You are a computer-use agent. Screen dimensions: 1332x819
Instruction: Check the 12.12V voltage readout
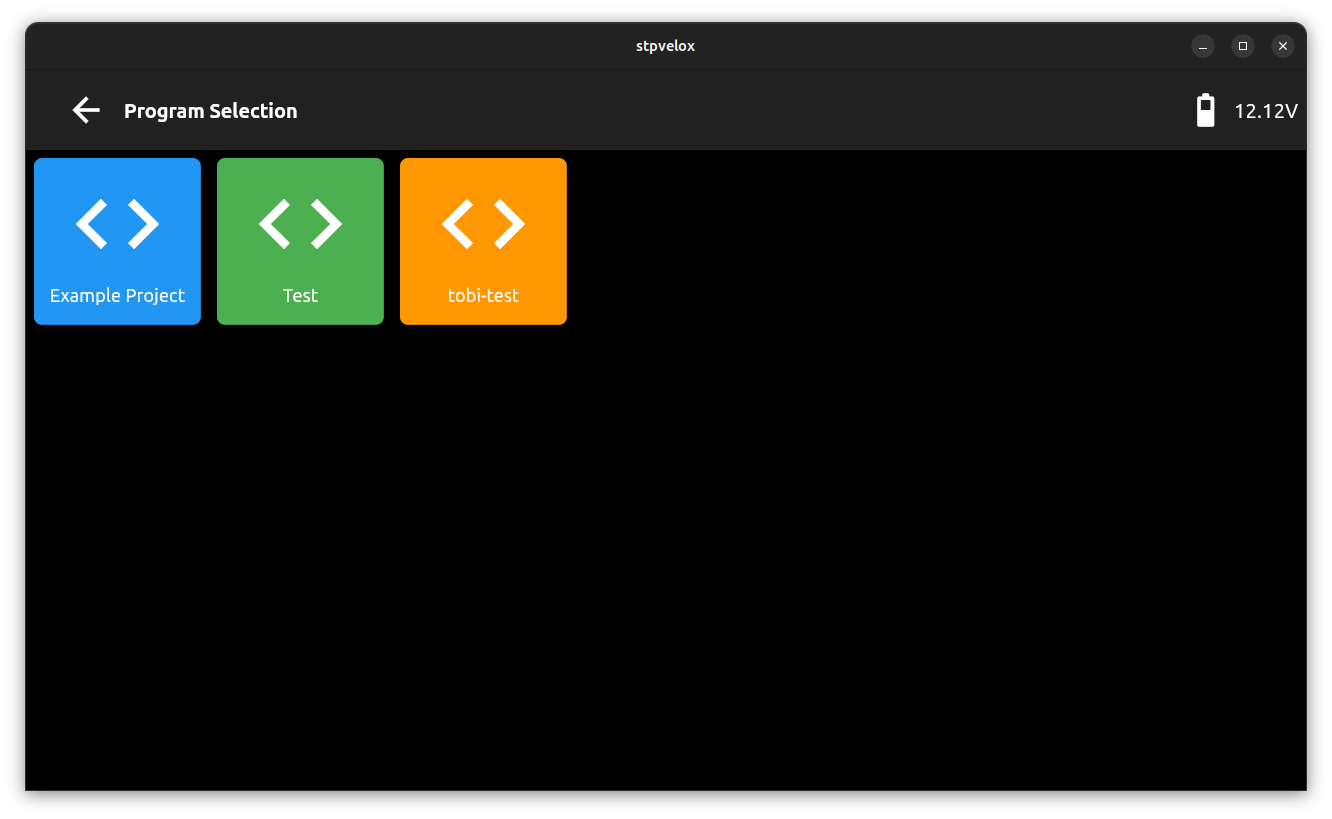[x=1266, y=111]
